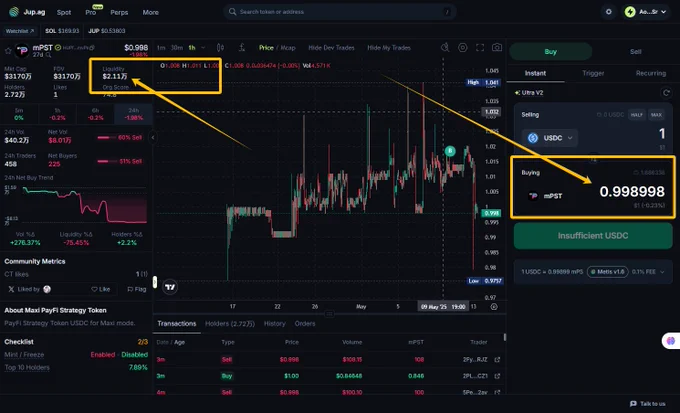Open chart settings circle icon
This screenshot has height=413, width=680.
[463, 48]
